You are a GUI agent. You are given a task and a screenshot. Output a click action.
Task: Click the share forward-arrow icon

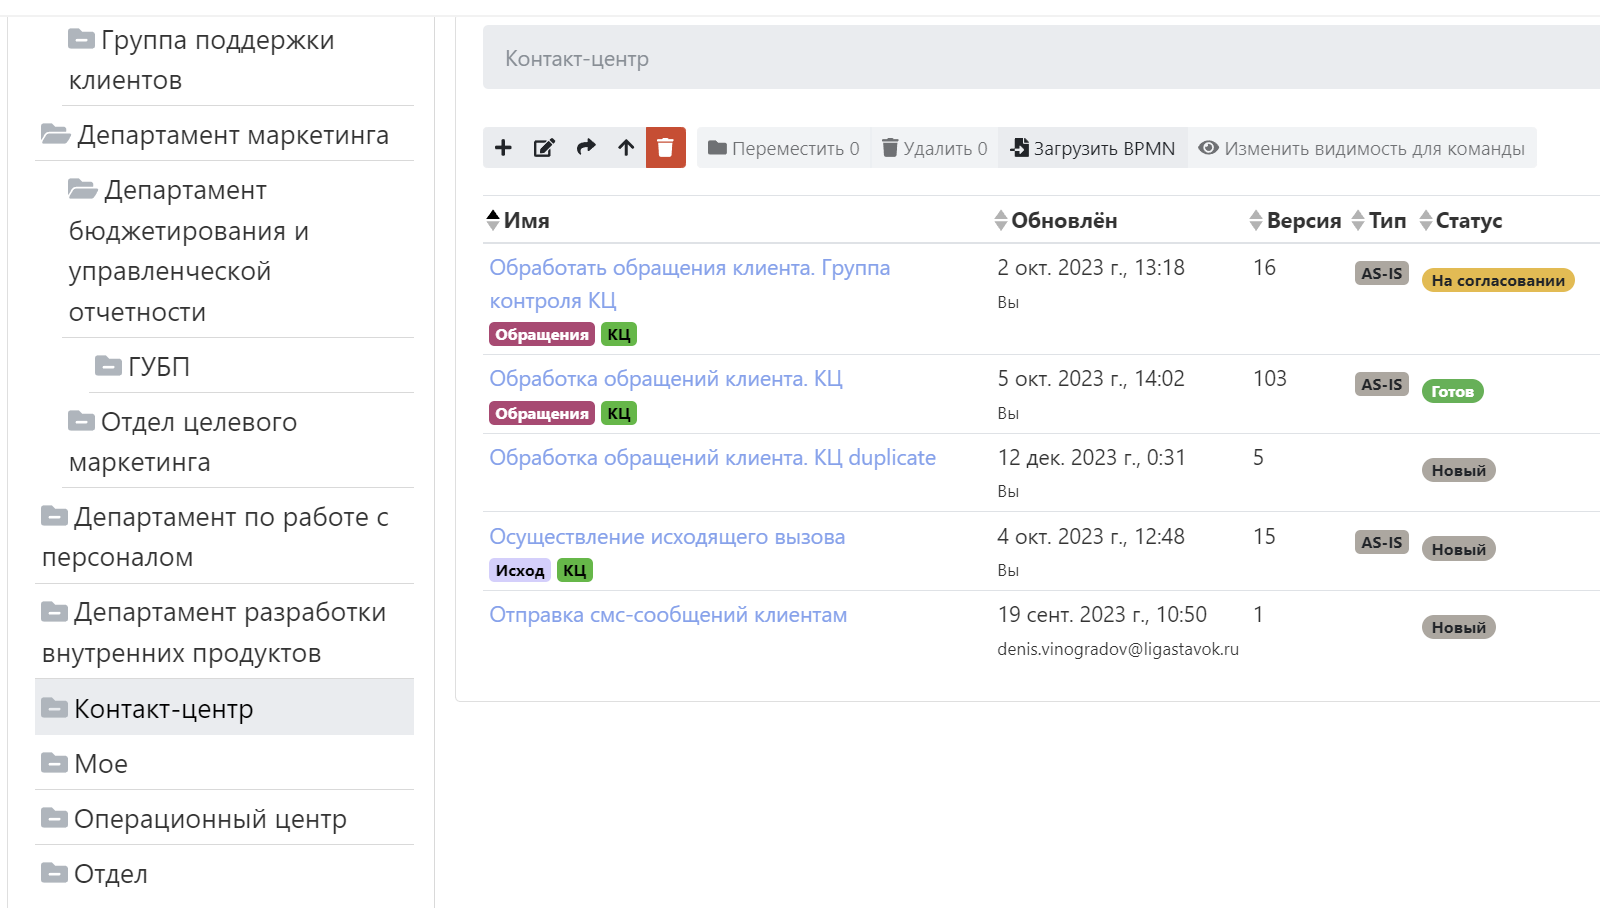click(x=586, y=148)
